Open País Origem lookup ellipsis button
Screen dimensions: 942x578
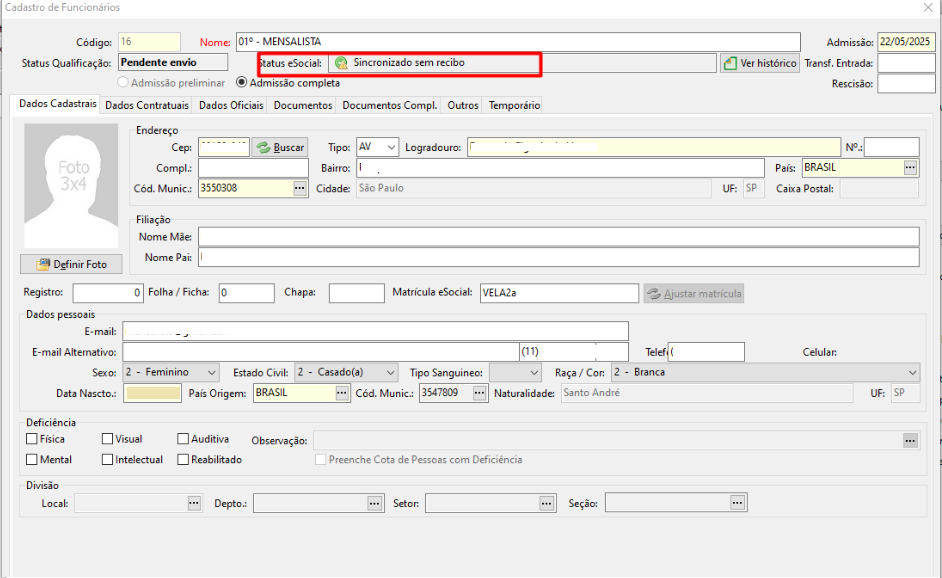click(x=341, y=392)
